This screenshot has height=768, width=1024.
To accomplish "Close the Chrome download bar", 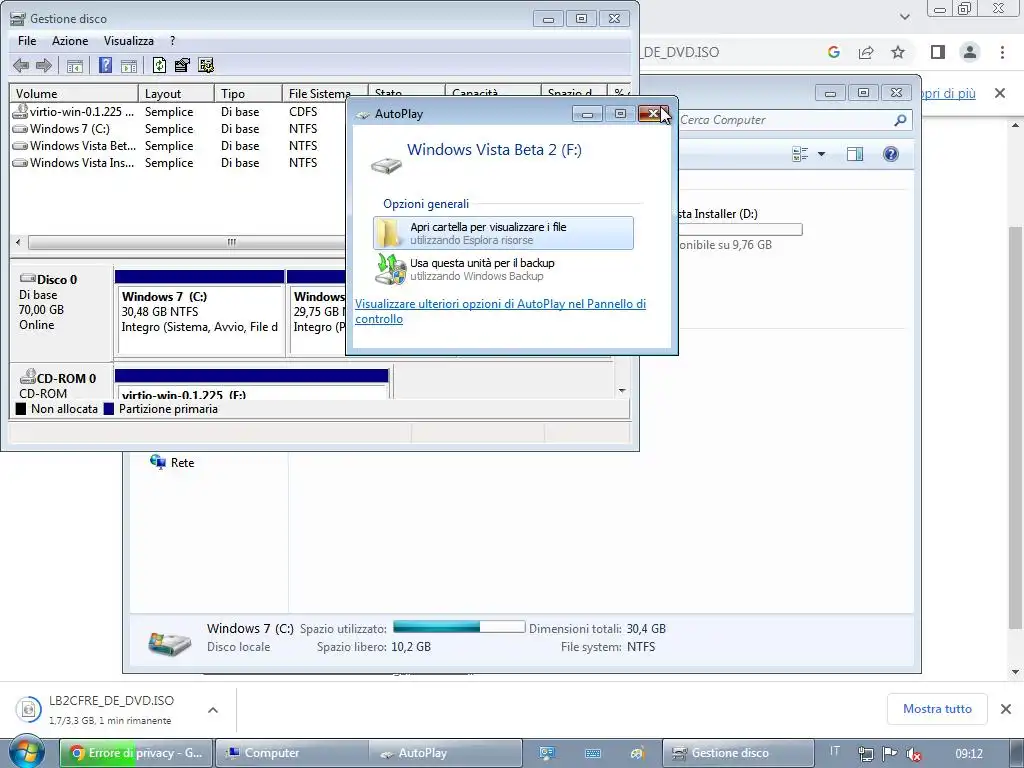I will 1006,709.
